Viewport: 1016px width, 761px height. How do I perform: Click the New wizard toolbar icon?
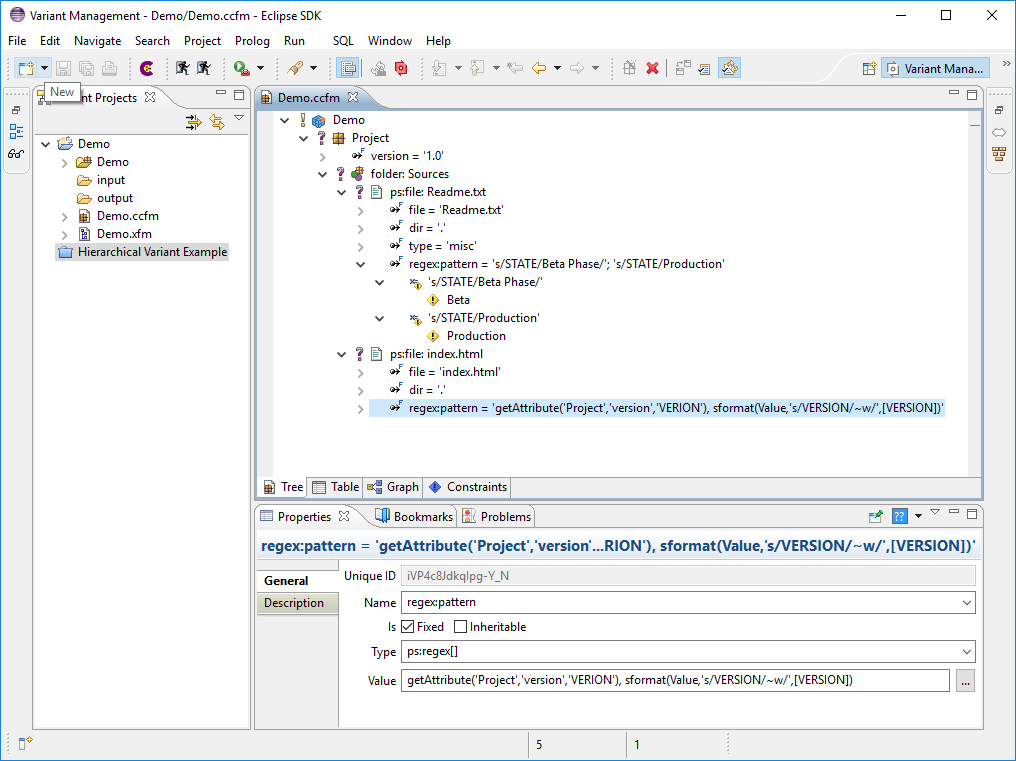pos(26,68)
